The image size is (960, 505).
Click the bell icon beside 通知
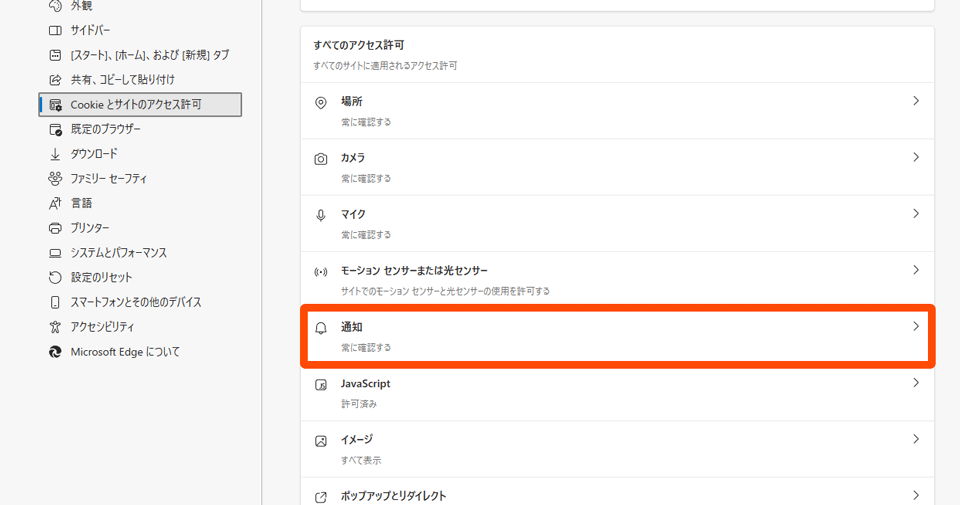coord(321,328)
